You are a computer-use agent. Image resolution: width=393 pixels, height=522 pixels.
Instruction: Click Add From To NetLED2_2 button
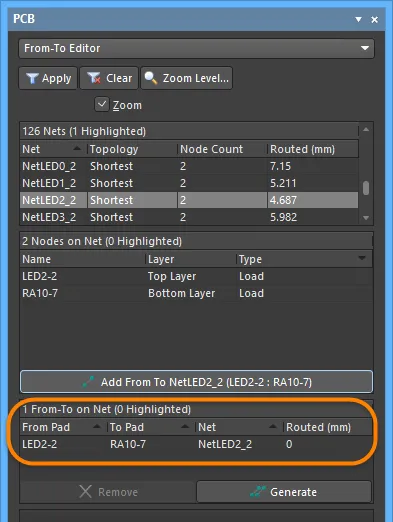[x=196, y=382]
